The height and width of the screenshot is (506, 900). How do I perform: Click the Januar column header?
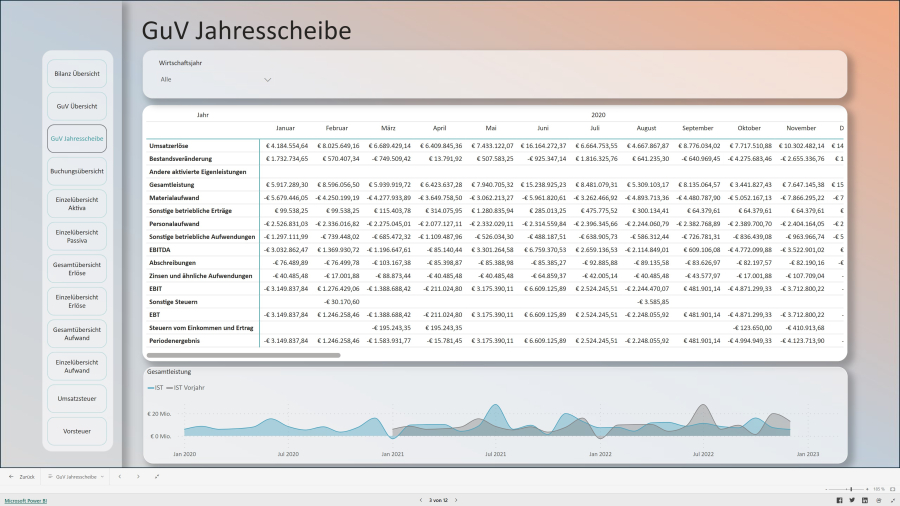click(285, 128)
